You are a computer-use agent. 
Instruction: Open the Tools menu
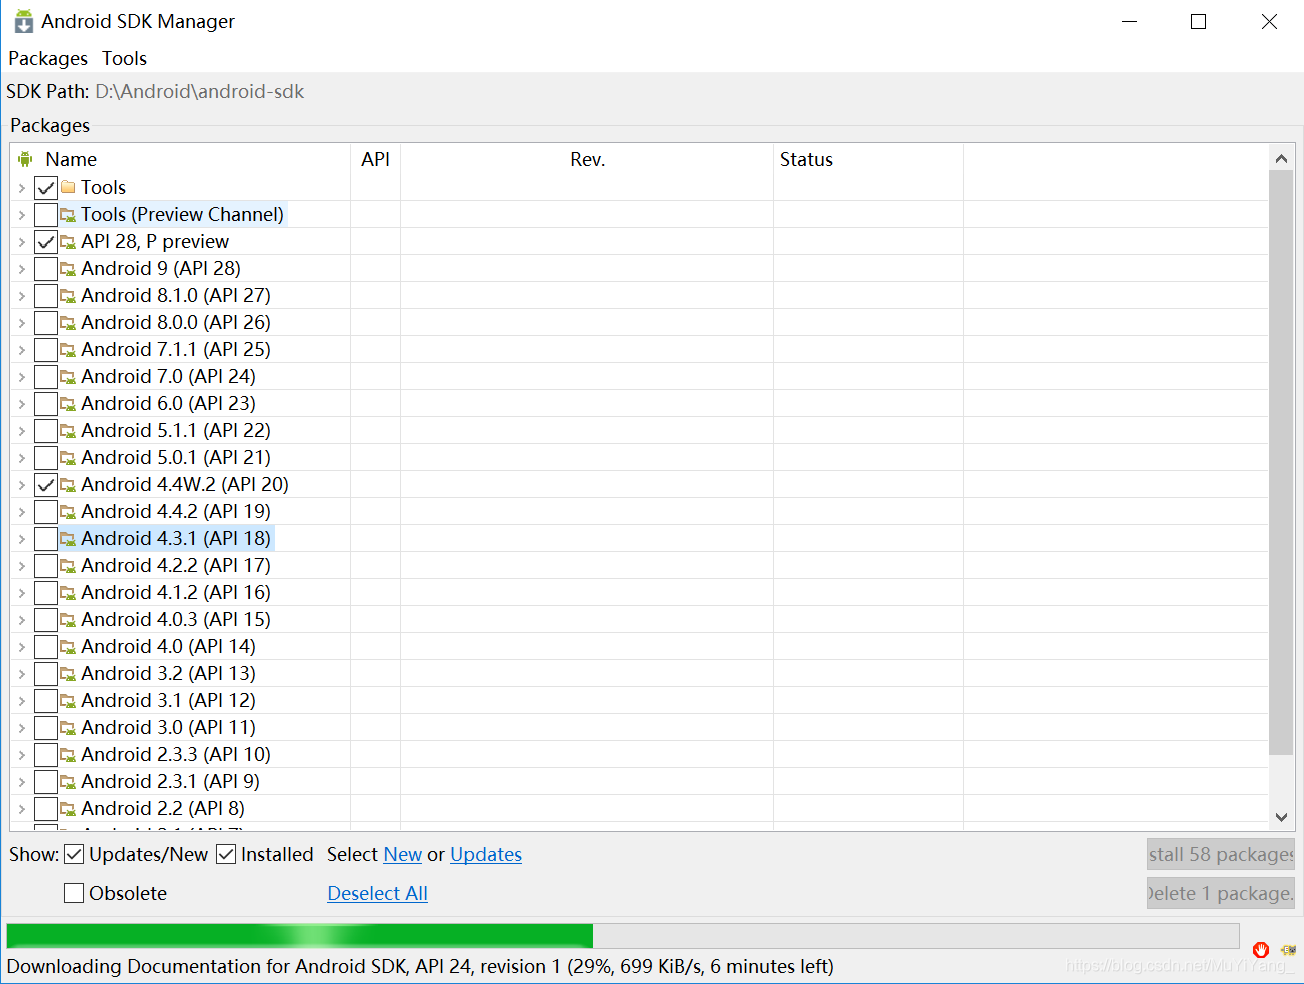[125, 58]
